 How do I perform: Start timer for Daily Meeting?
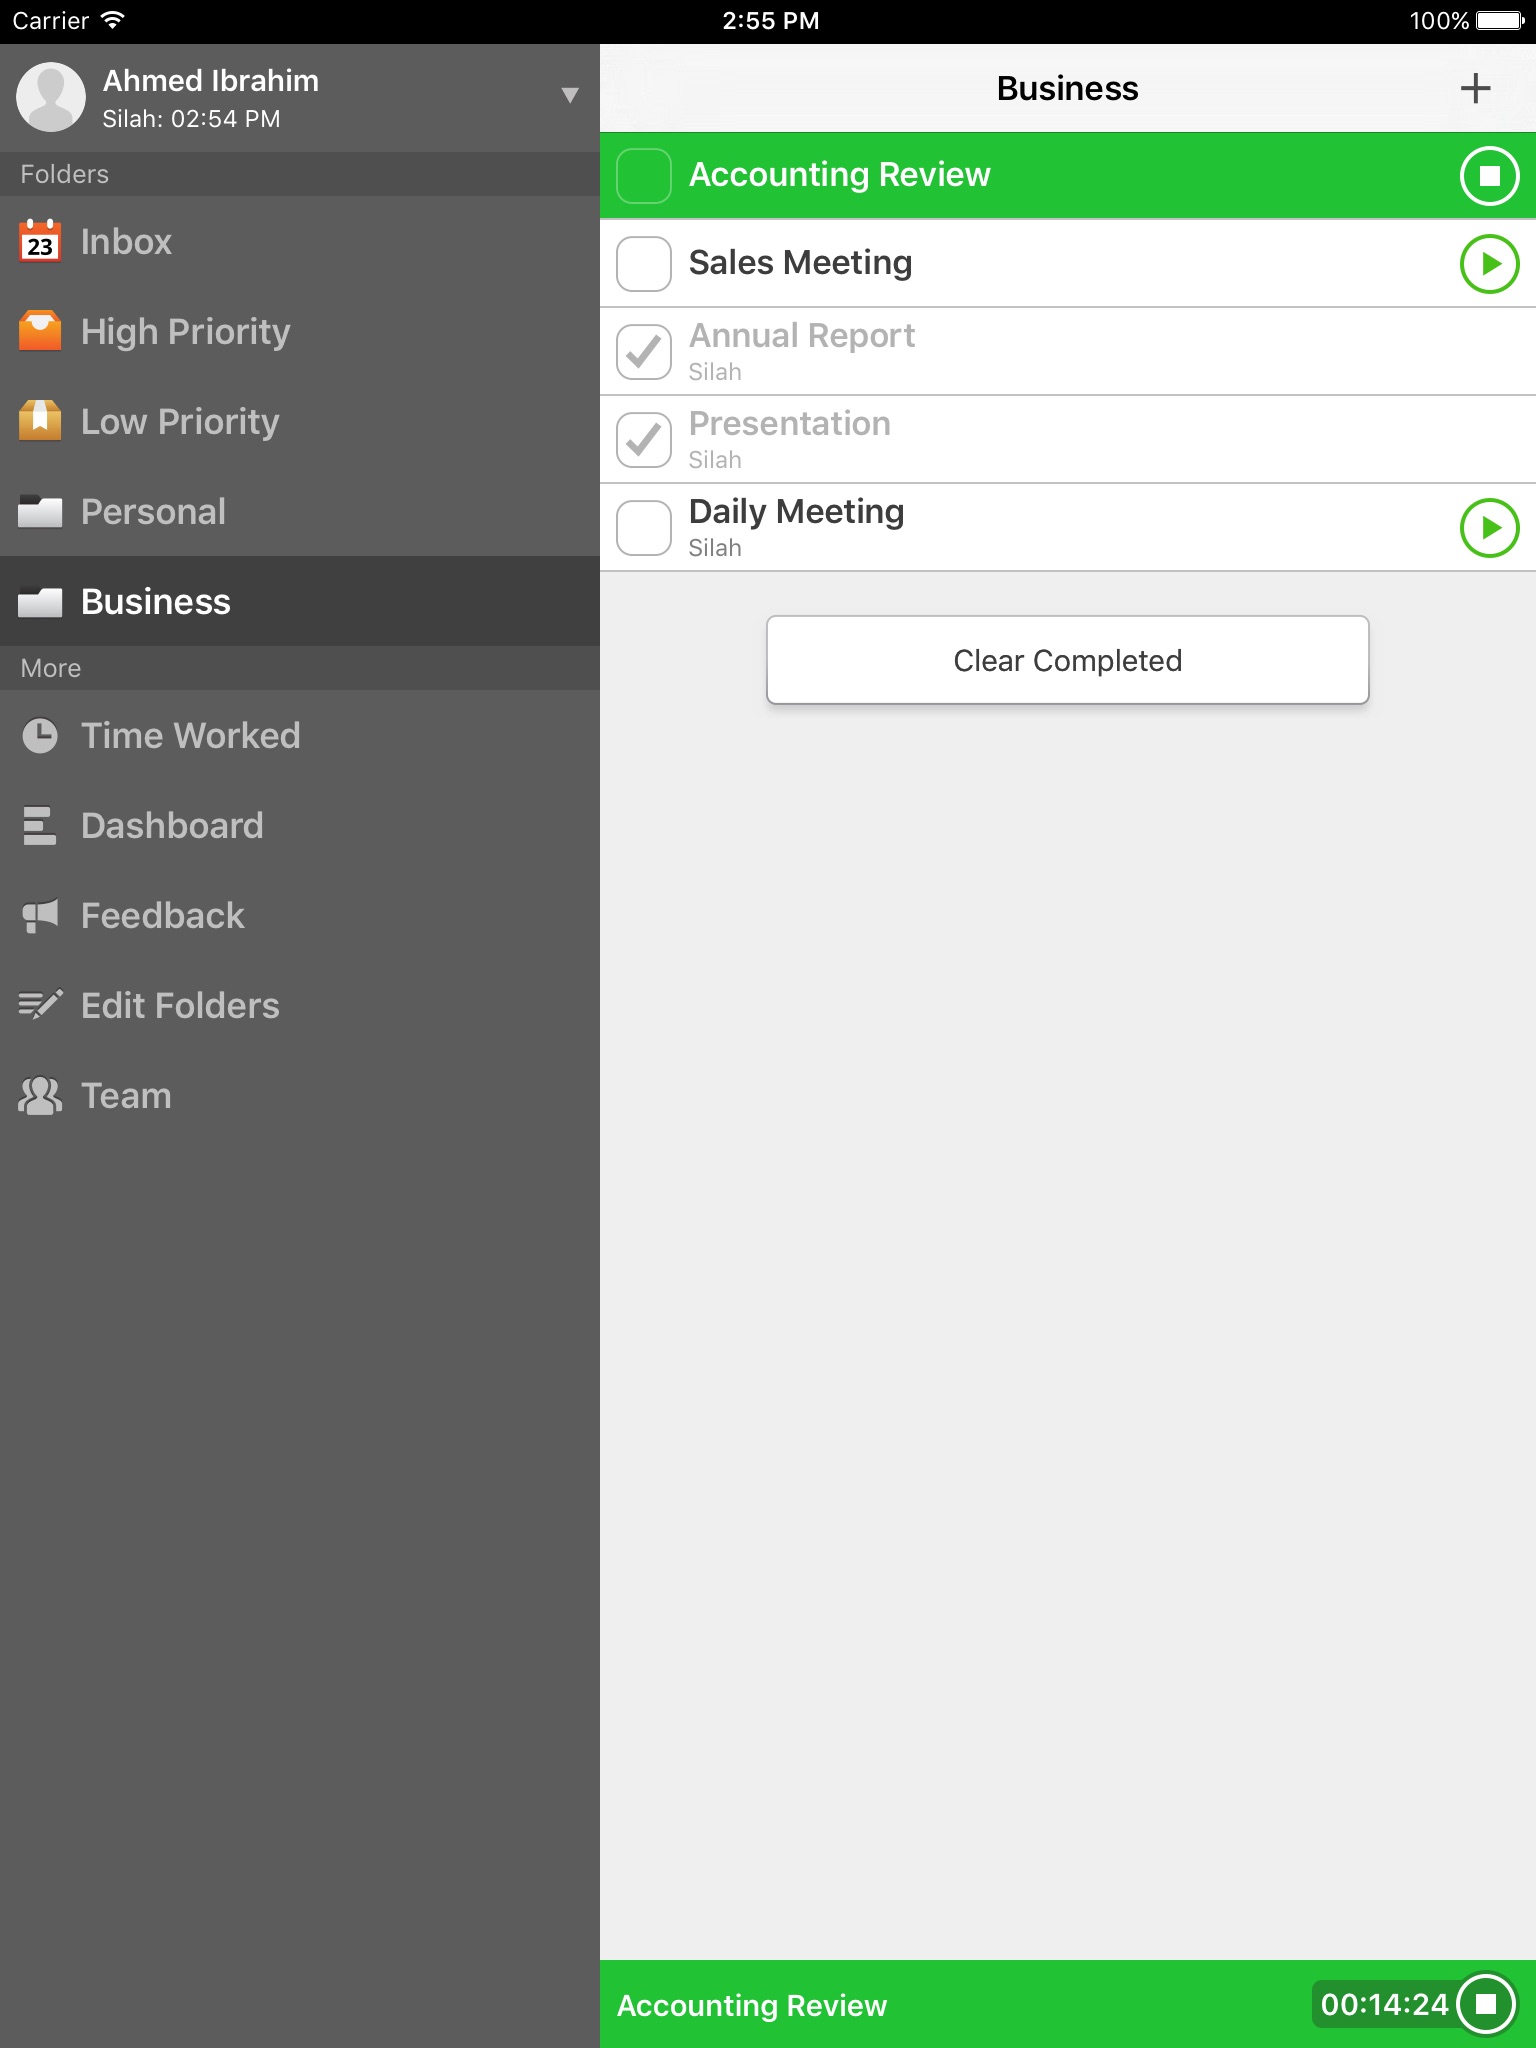point(1489,528)
